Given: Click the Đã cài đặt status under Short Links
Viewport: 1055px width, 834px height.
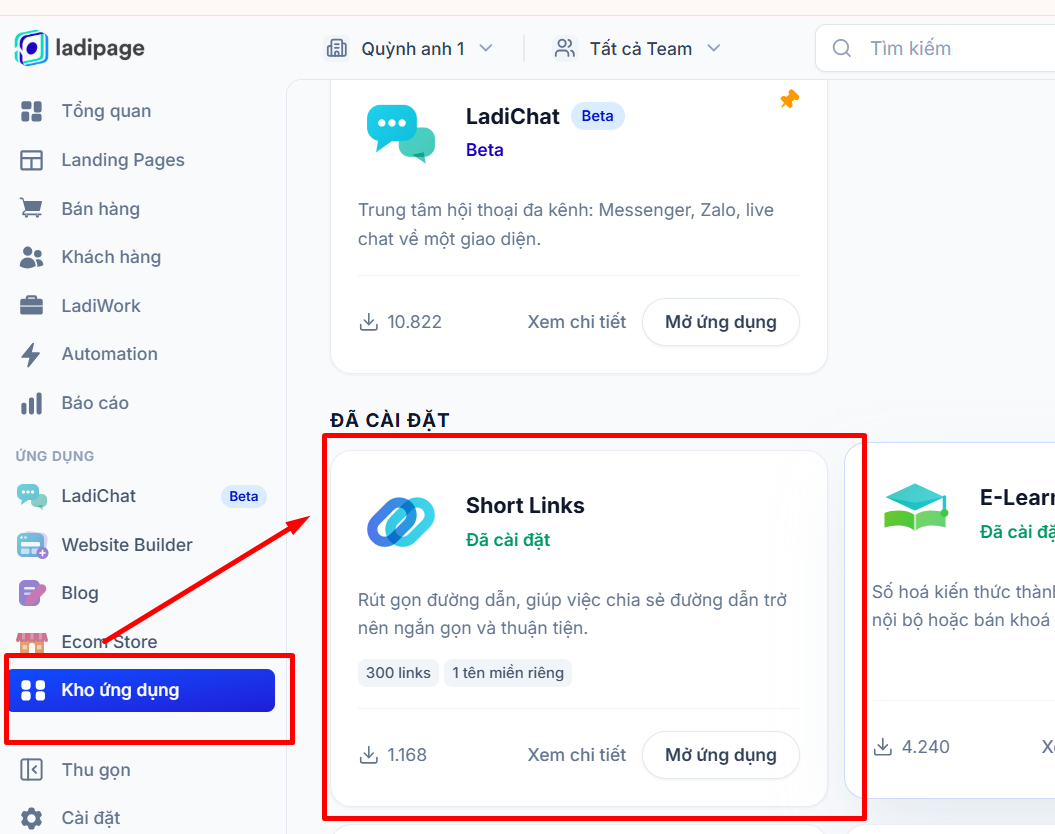Looking at the screenshot, I should pos(508,540).
